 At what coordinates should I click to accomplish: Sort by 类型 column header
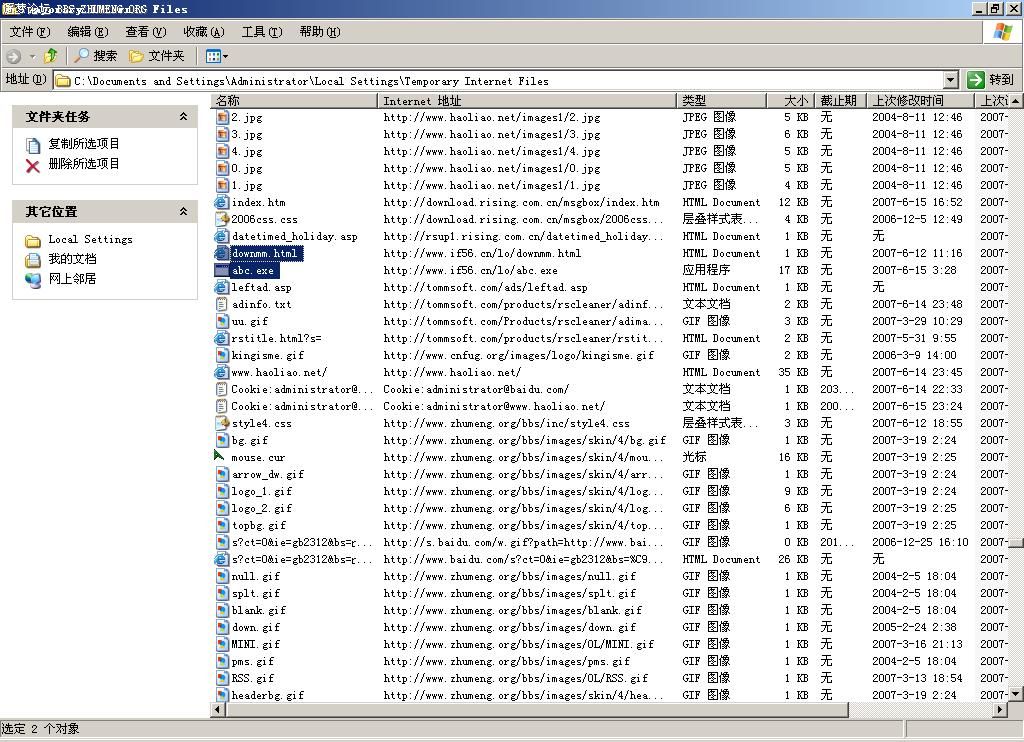point(722,101)
